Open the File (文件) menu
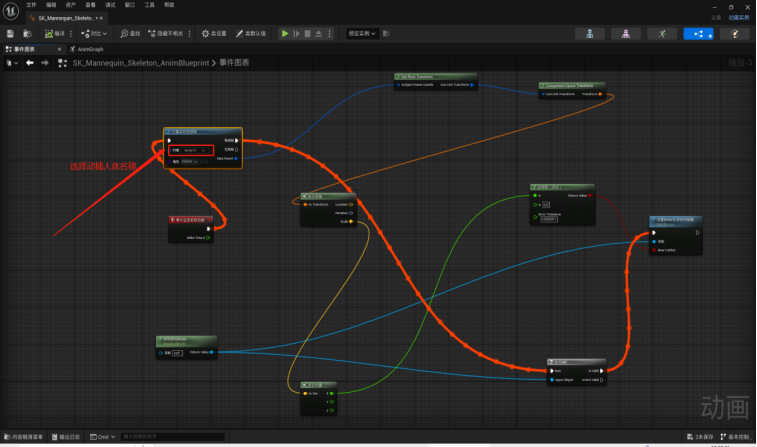757x447 pixels. tap(31, 5)
